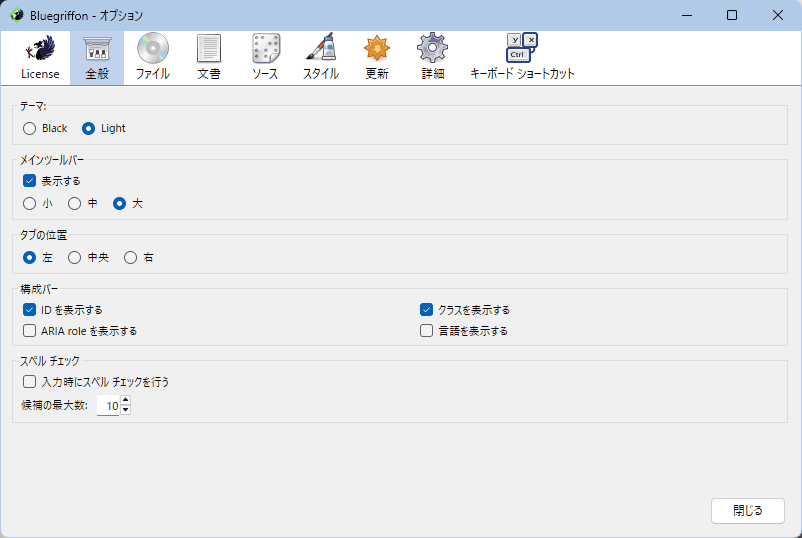The image size is (802, 538).
Task: Increase 候補の最大数 with up arrow
Action: [126, 402]
